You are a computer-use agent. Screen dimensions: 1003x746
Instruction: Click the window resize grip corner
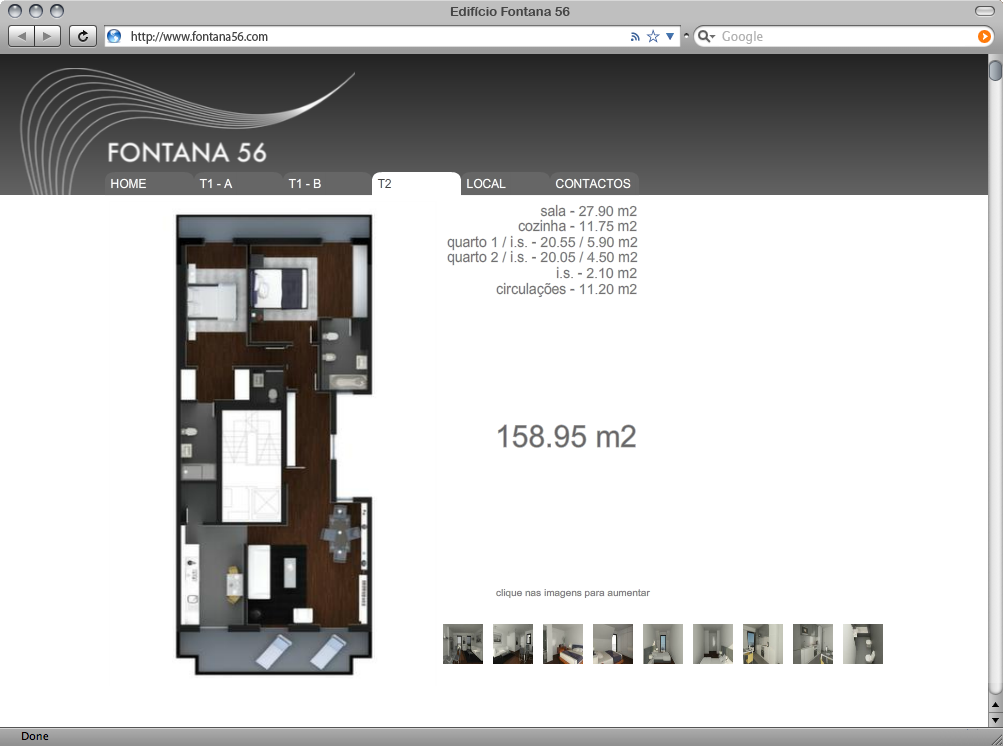click(x=995, y=738)
